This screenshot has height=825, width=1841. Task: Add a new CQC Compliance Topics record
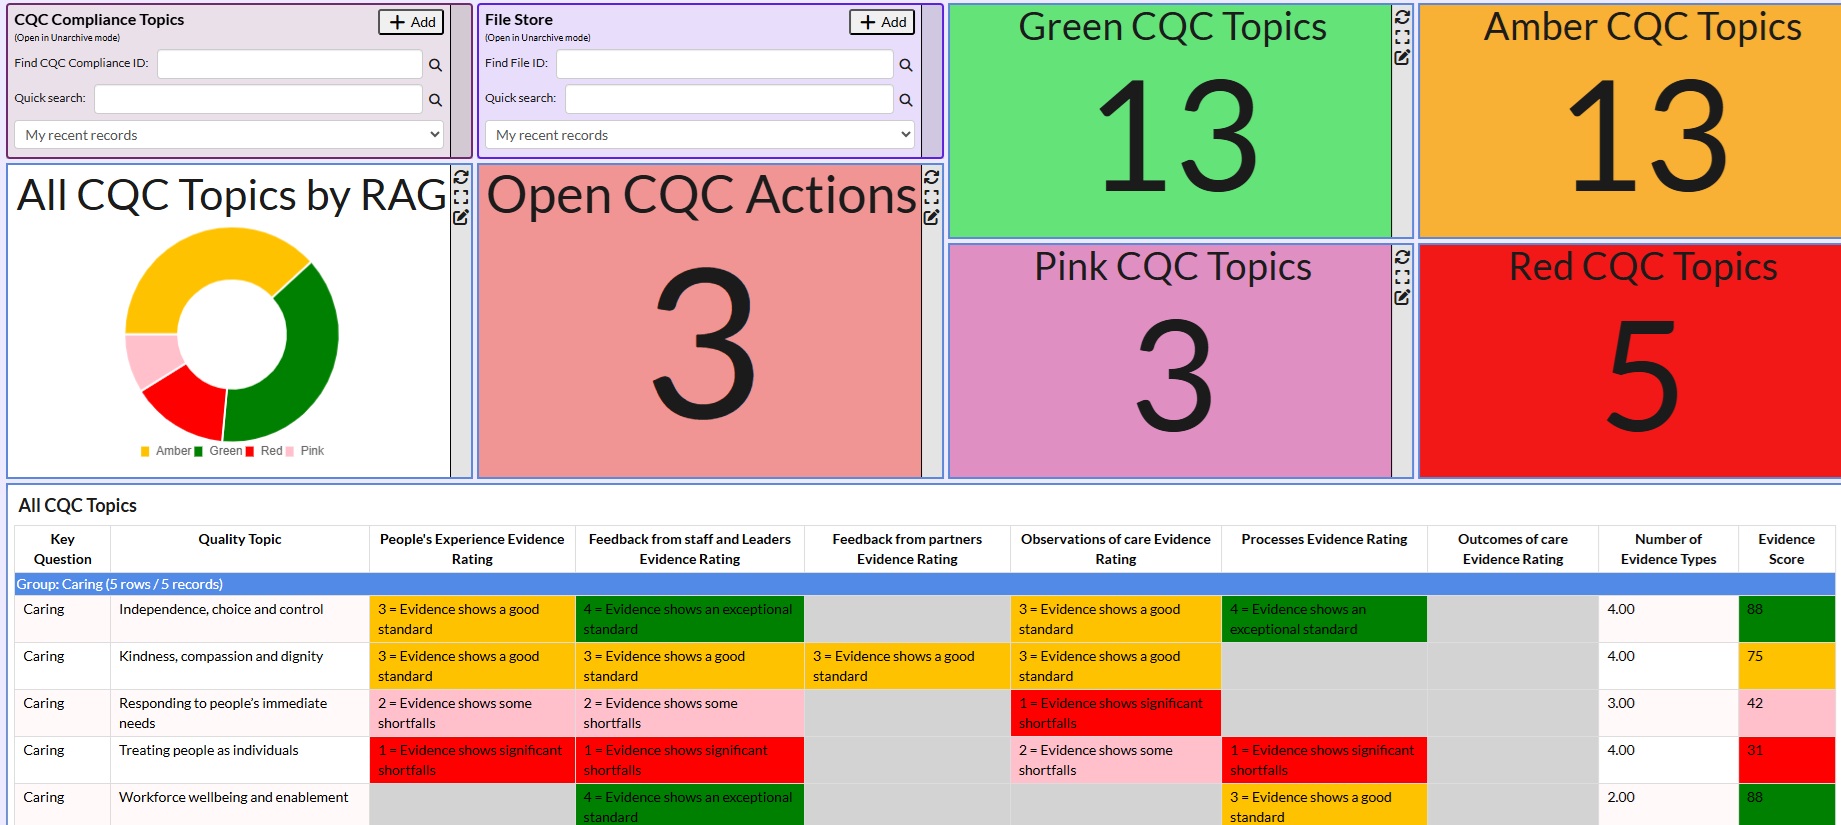pos(411,22)
